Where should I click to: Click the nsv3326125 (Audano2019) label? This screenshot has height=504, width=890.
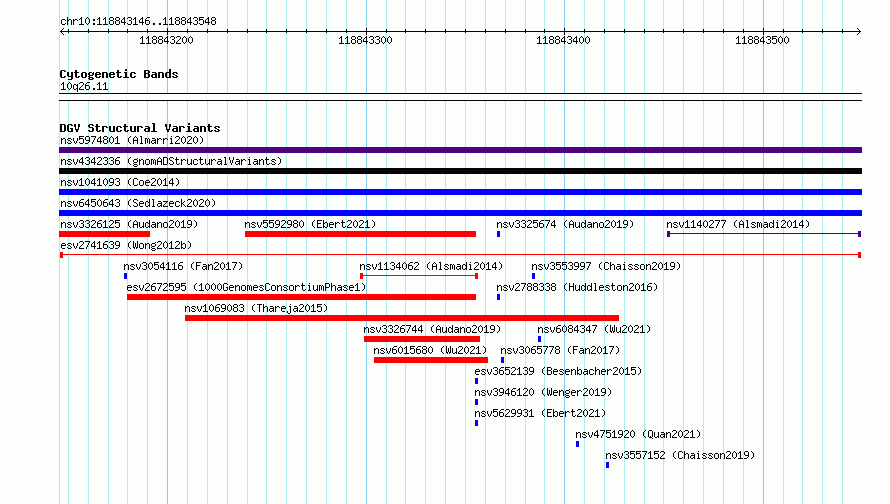129,224
